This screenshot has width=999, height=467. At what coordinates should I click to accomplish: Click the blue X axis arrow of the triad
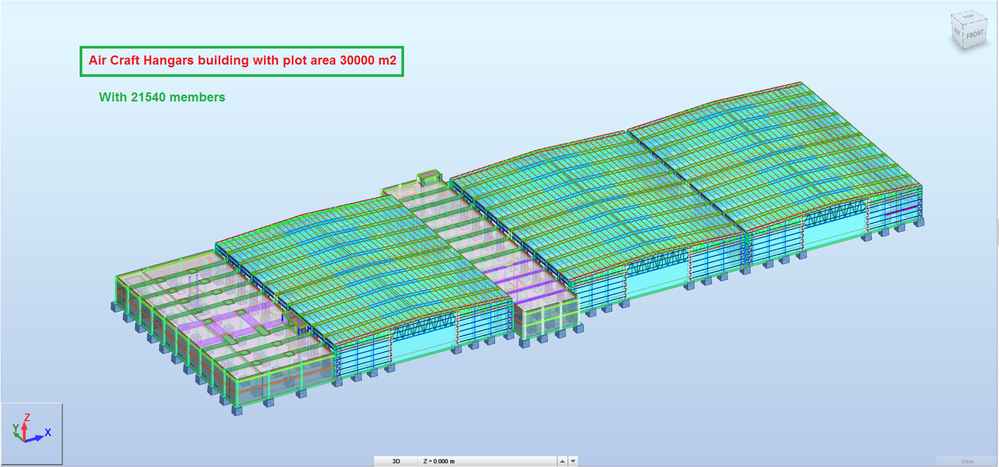35,437
